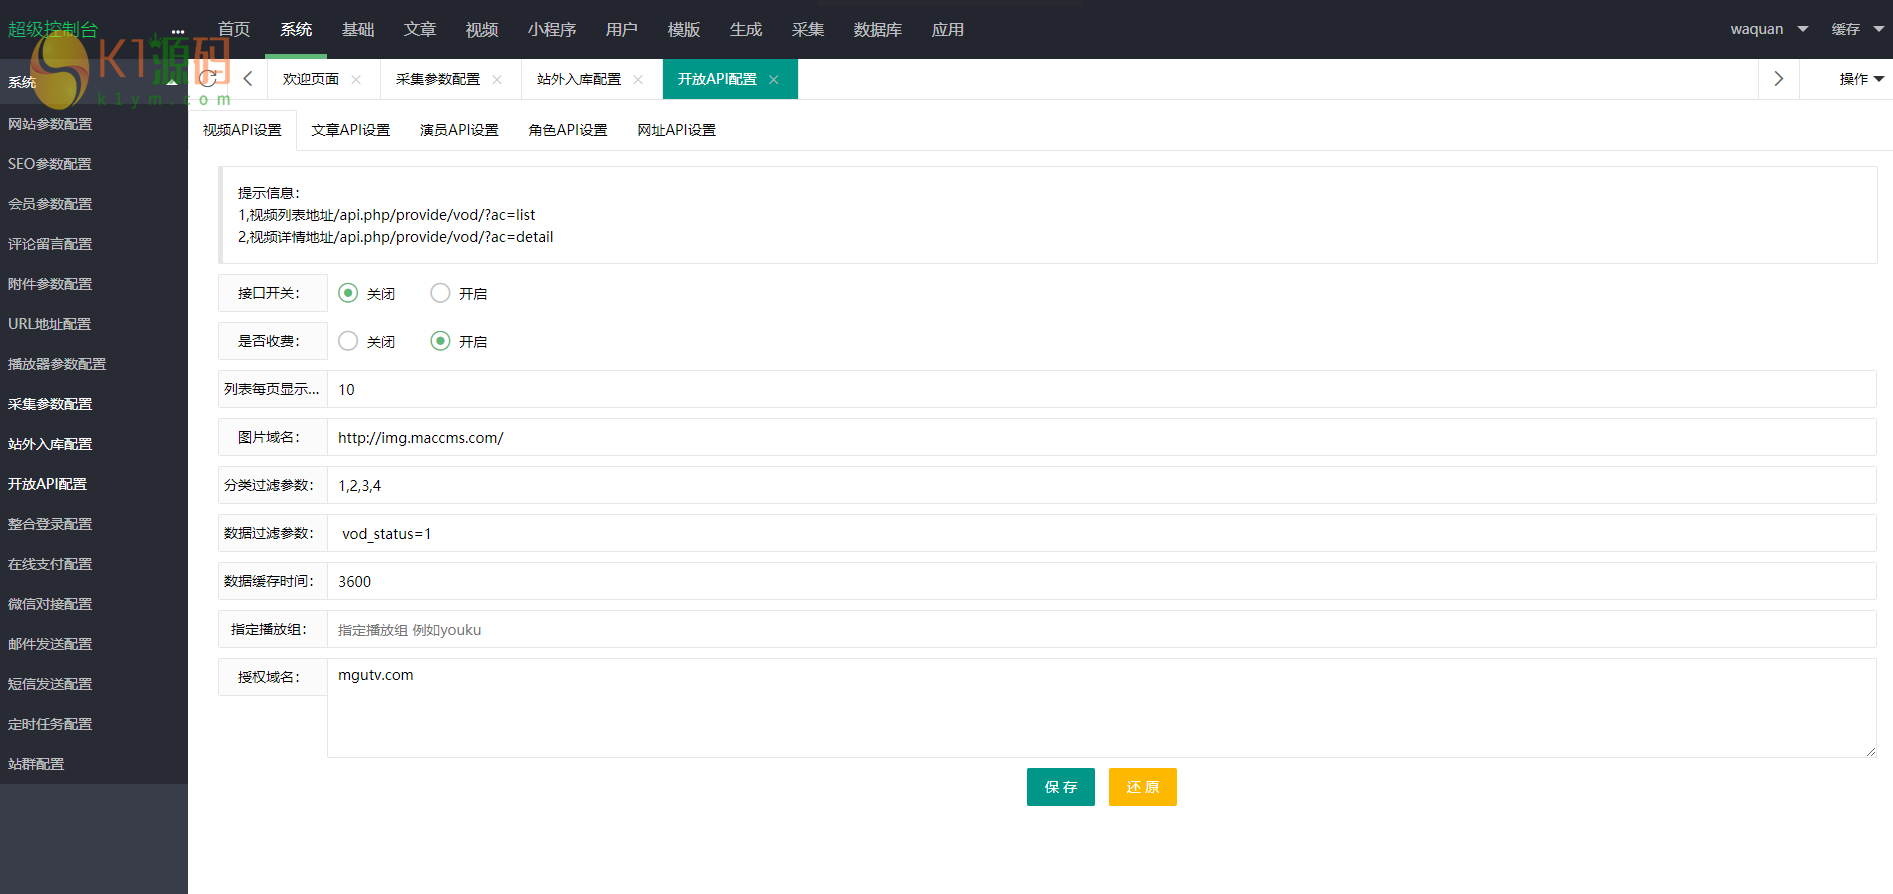Image resolution: width=1893 pixels, height=894 pixels.
Task: Switch to the 采集参数配置 page tab
Action: pos(438,79)
